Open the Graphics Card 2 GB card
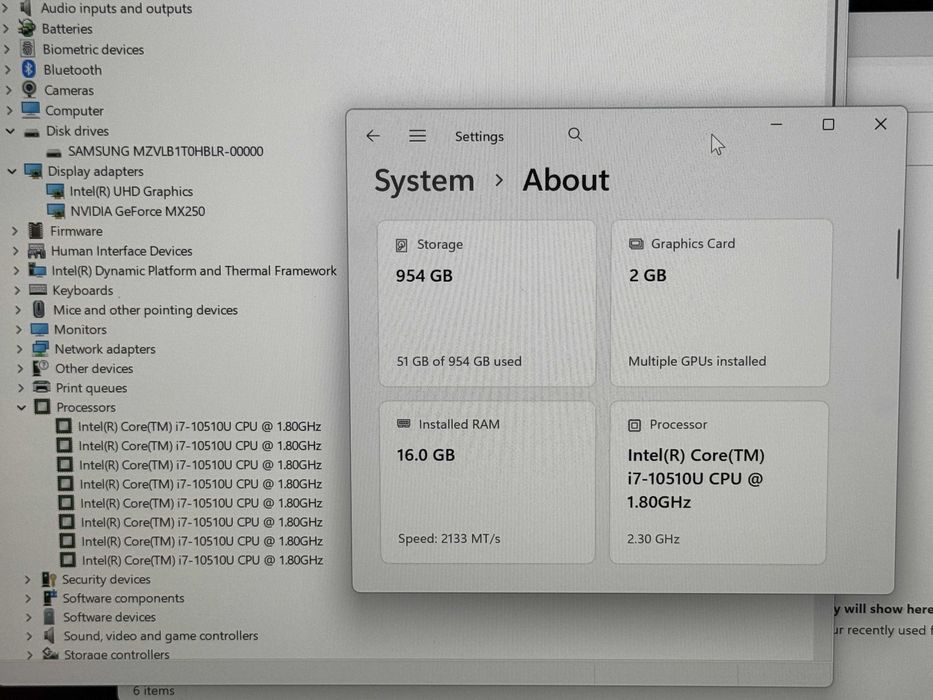This screenshot has height=700, width=933. point(721,303)
